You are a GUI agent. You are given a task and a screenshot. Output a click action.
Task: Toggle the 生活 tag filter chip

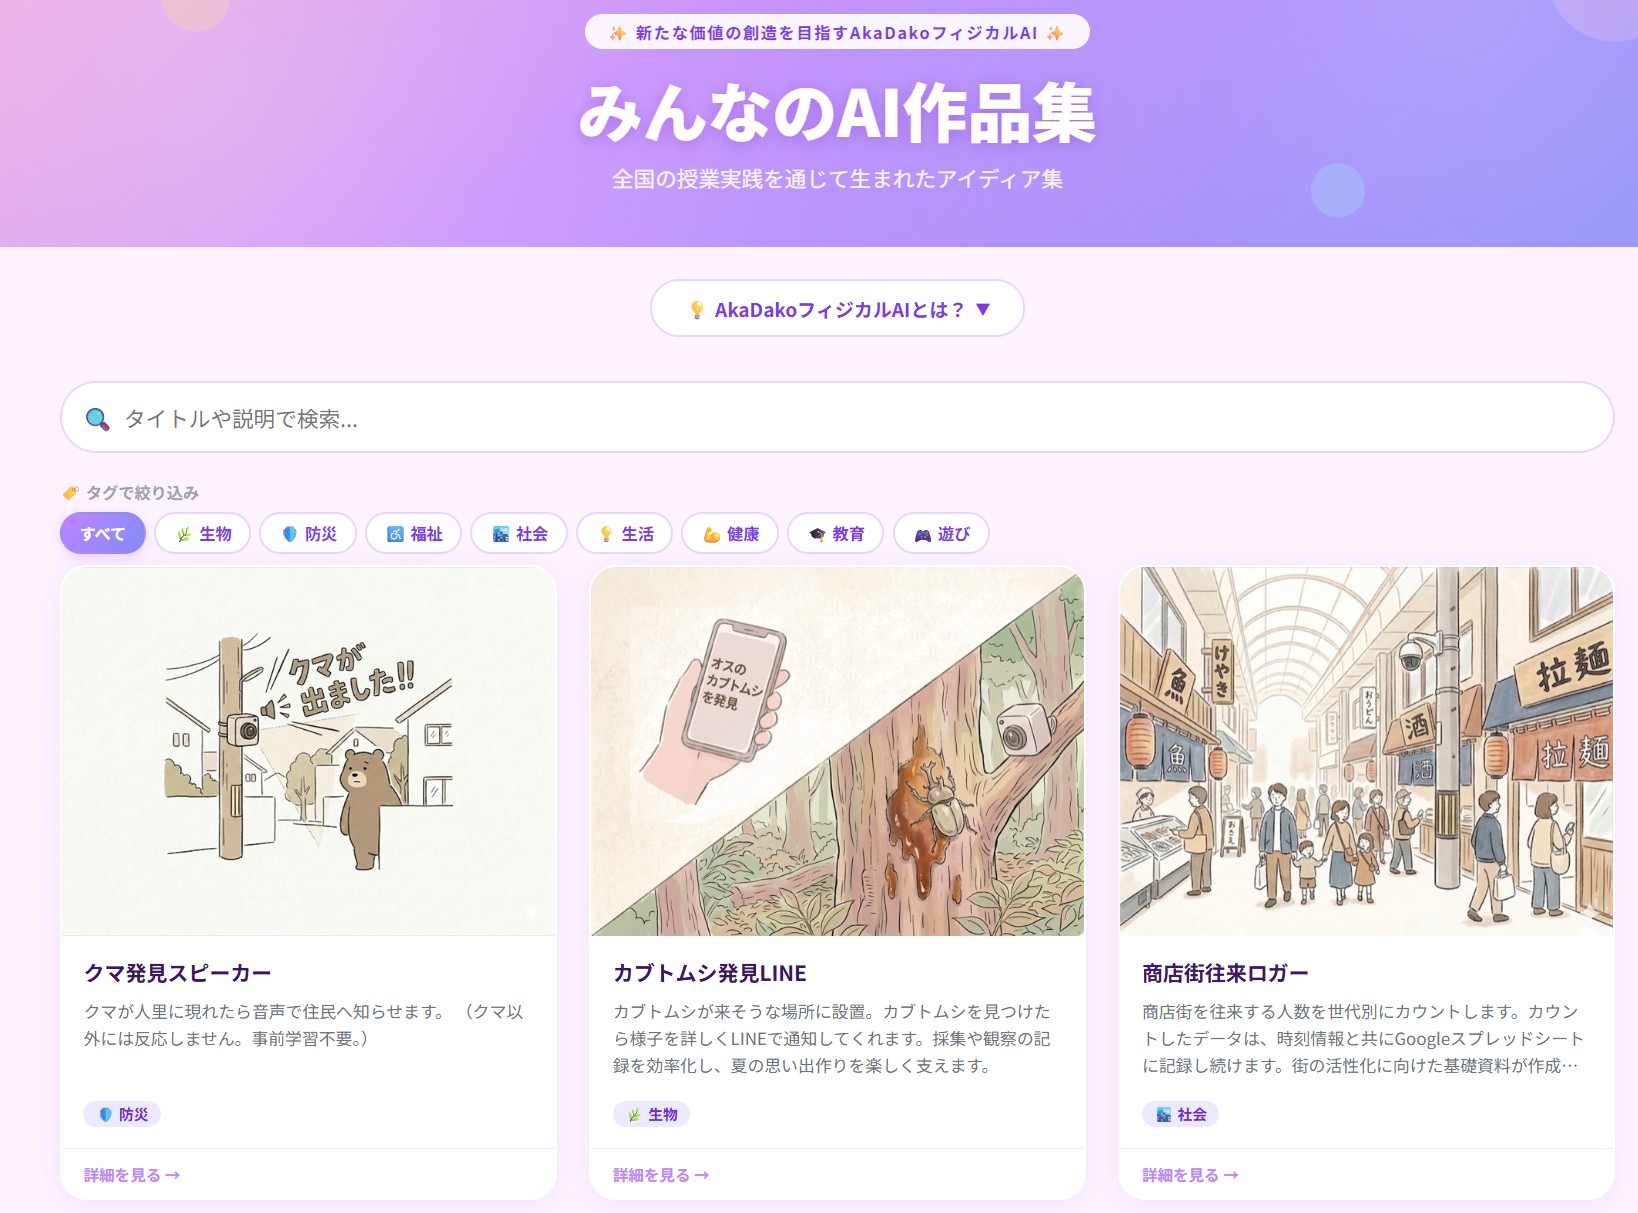626,534
